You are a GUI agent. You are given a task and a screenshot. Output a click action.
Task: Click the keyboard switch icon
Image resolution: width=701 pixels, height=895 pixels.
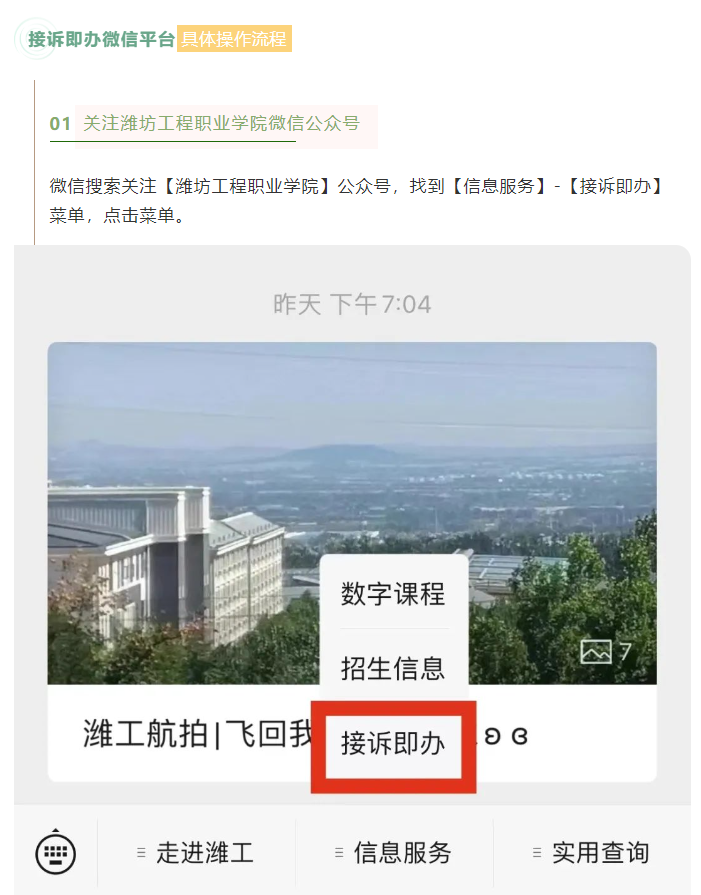pos(55,853)
